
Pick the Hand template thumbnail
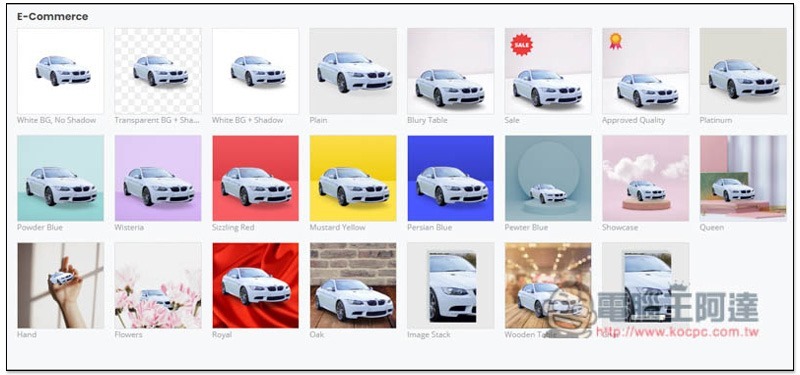pos(60,285)
